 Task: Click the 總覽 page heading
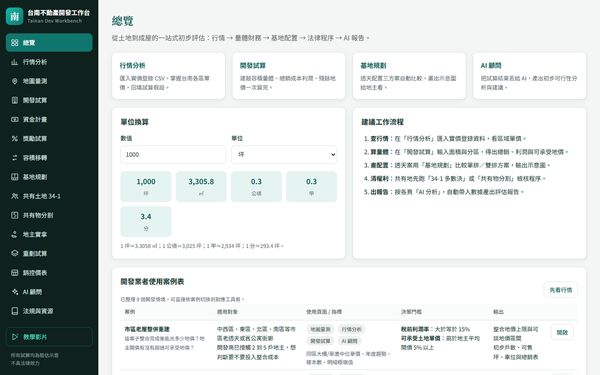click(x=123, y=21)
